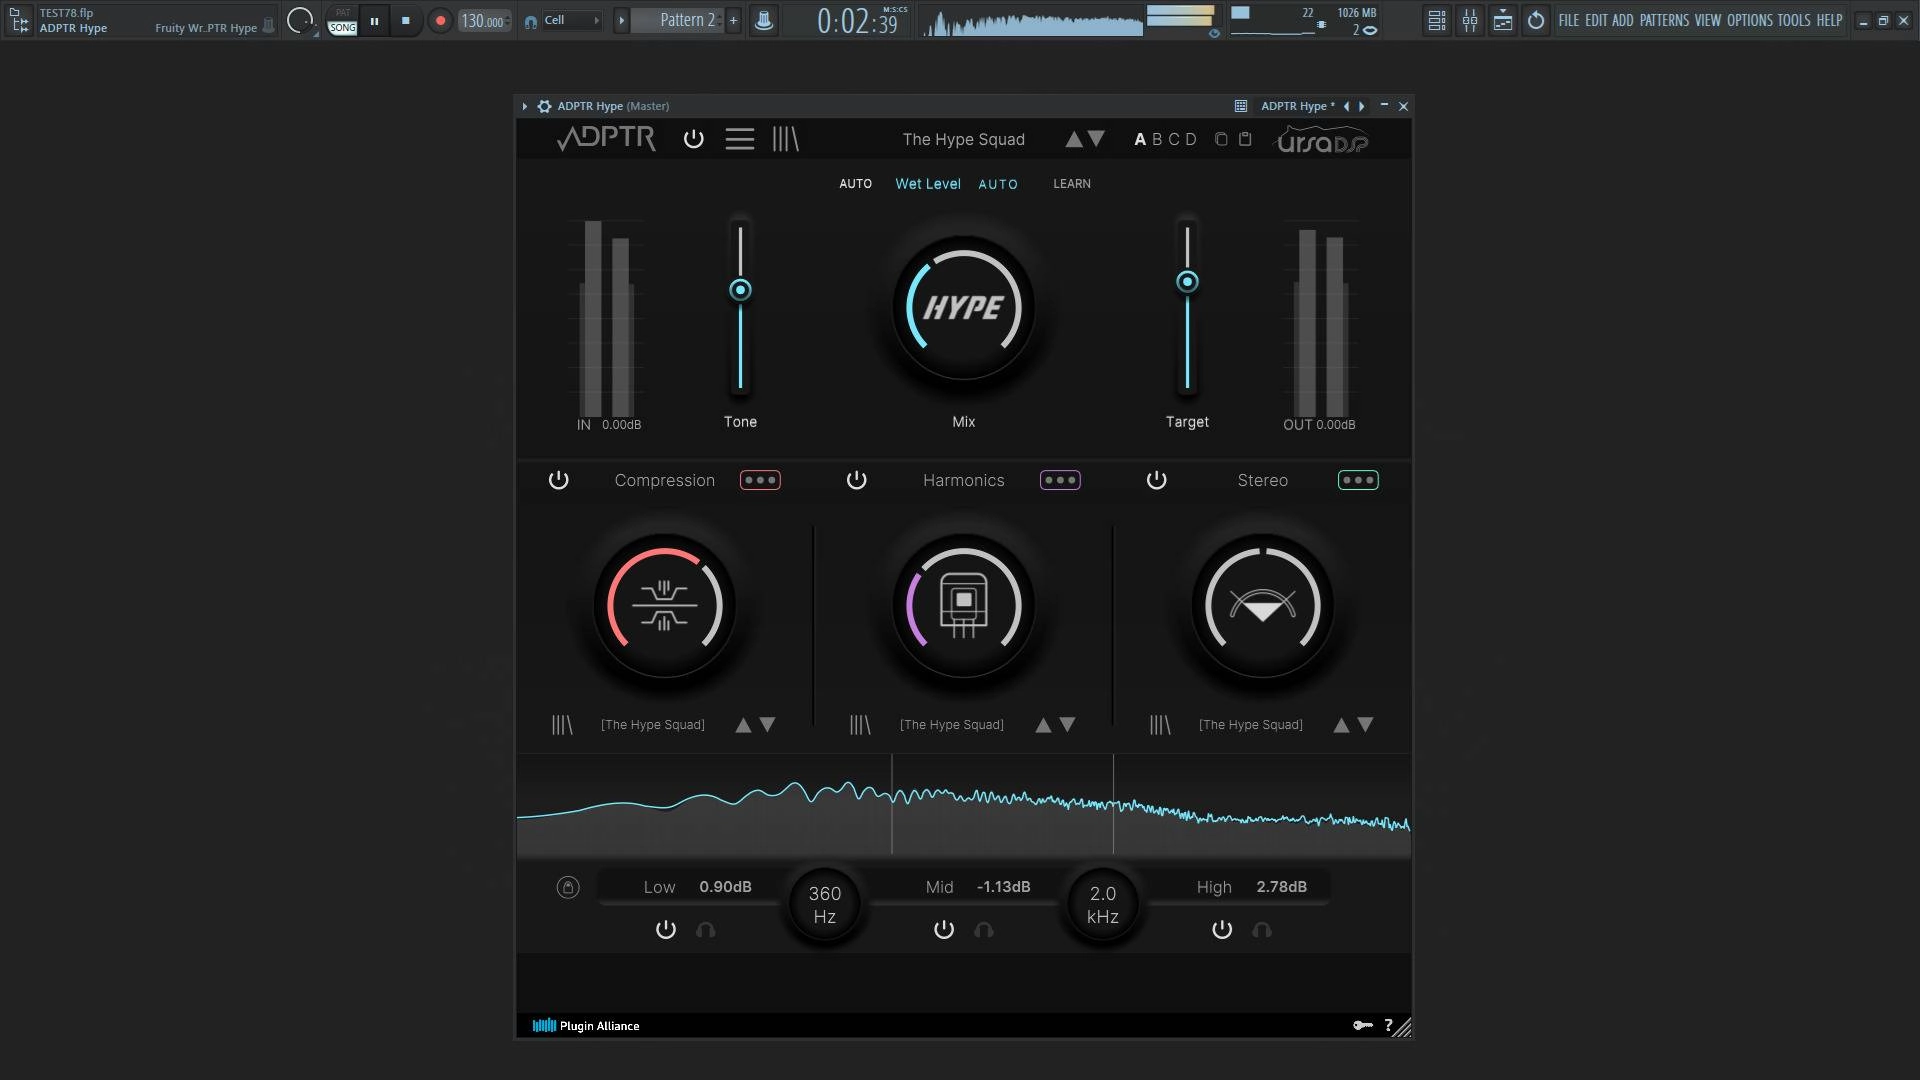The height and width of the screenshot is (1080, 1920).
Task: Toggle the Compression module power
Action: tap(559, 480)
